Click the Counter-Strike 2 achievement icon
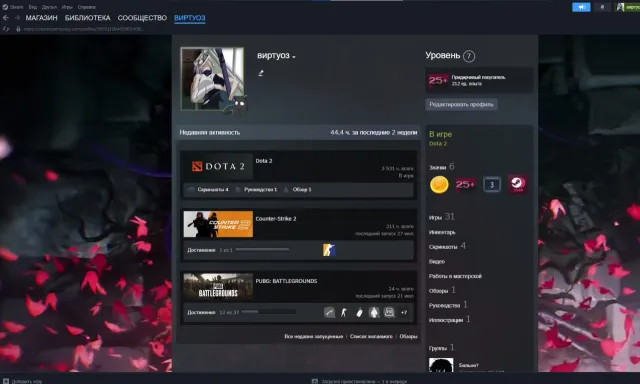This screenshot has width=640, height=384. tap(329, 250)
